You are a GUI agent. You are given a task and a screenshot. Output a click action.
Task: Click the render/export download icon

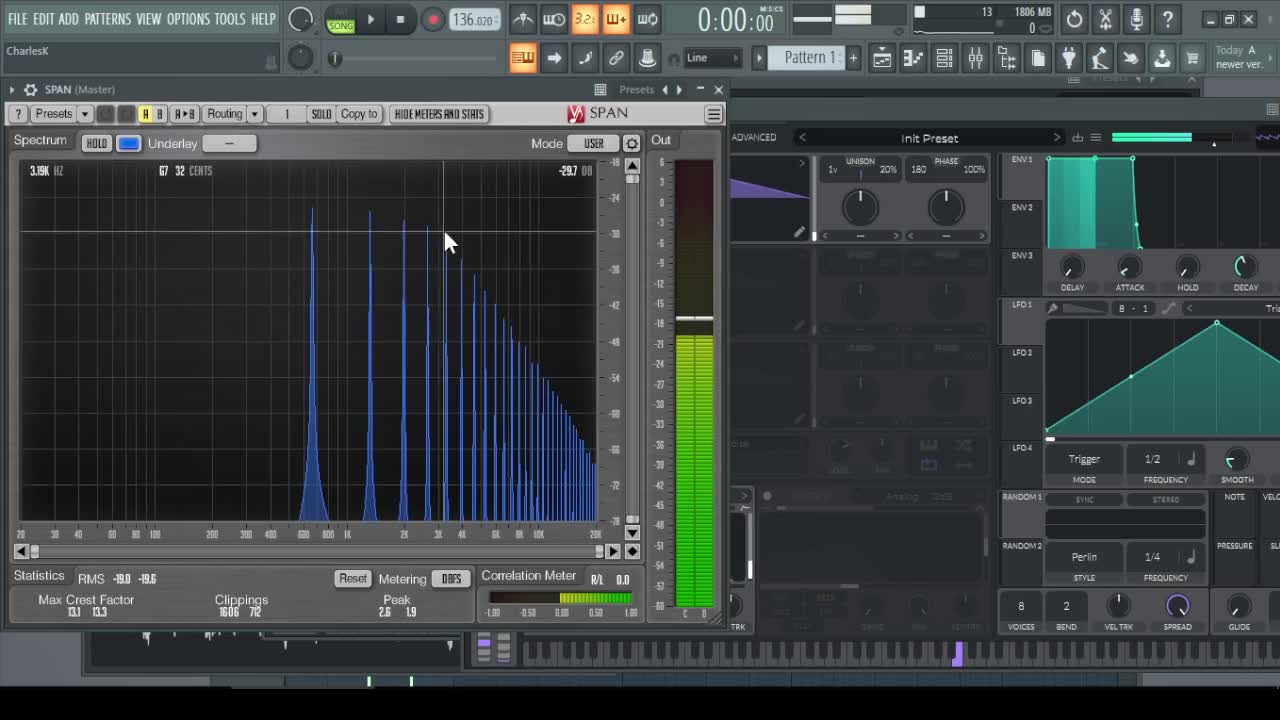[x=1162, y=58]
